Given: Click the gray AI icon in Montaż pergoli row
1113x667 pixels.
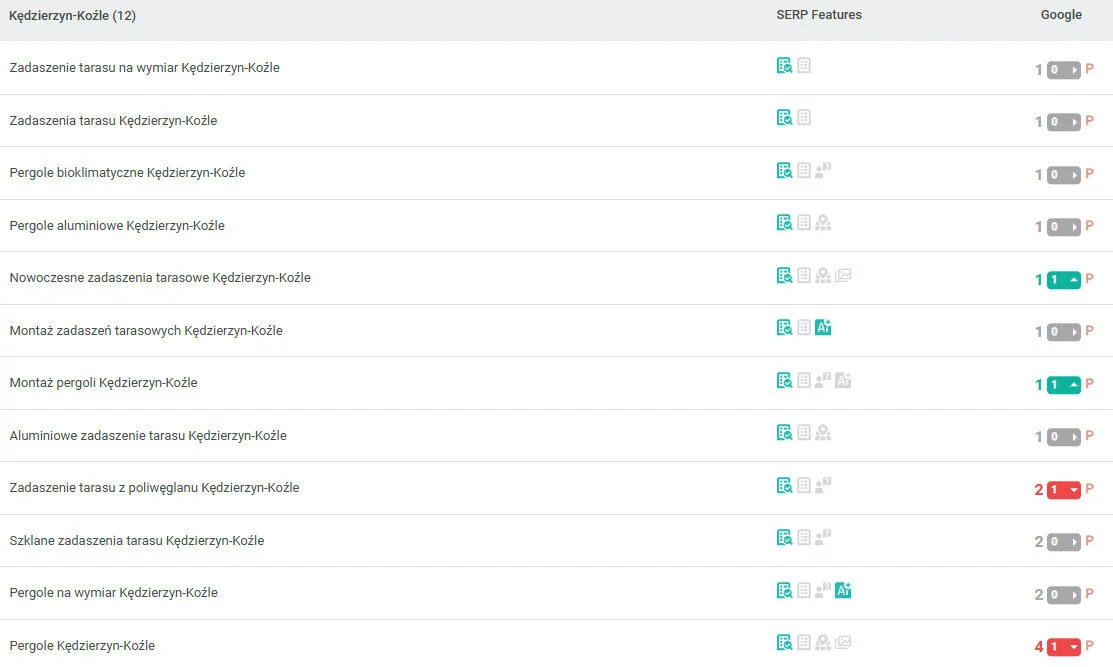Looking at the screenshot, I should pos(843,380).
